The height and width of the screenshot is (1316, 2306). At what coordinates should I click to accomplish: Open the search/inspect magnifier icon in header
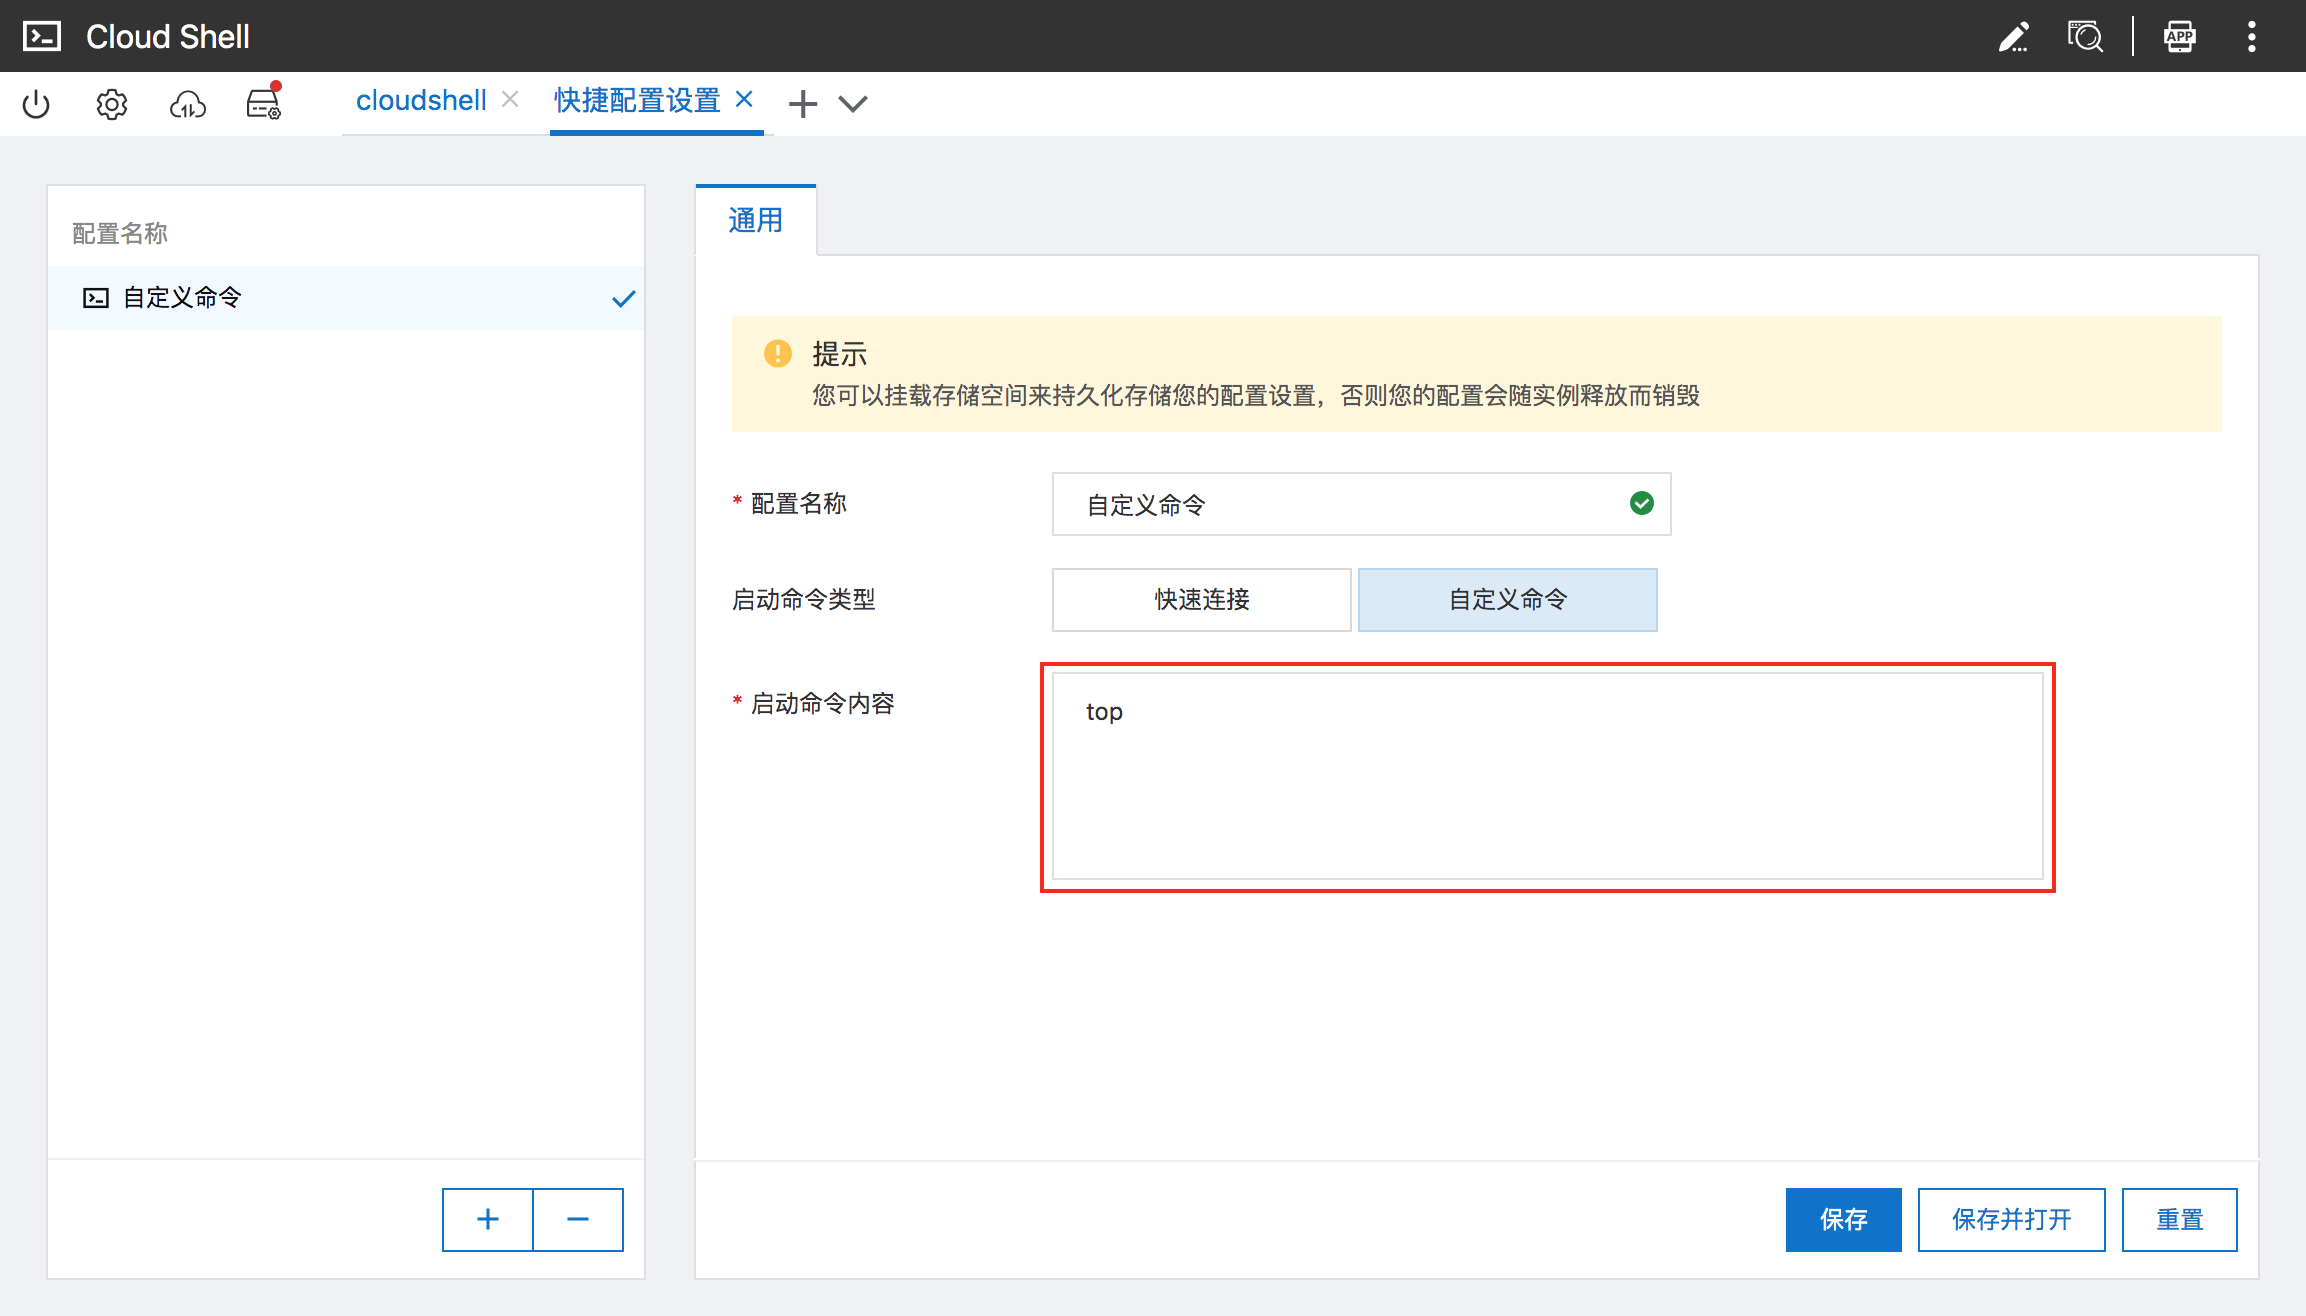[x=2085, y=37]
